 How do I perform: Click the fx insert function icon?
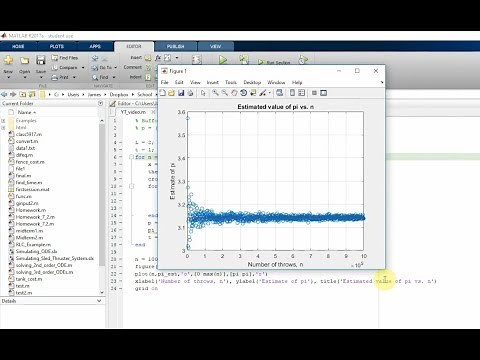(158, 58)
